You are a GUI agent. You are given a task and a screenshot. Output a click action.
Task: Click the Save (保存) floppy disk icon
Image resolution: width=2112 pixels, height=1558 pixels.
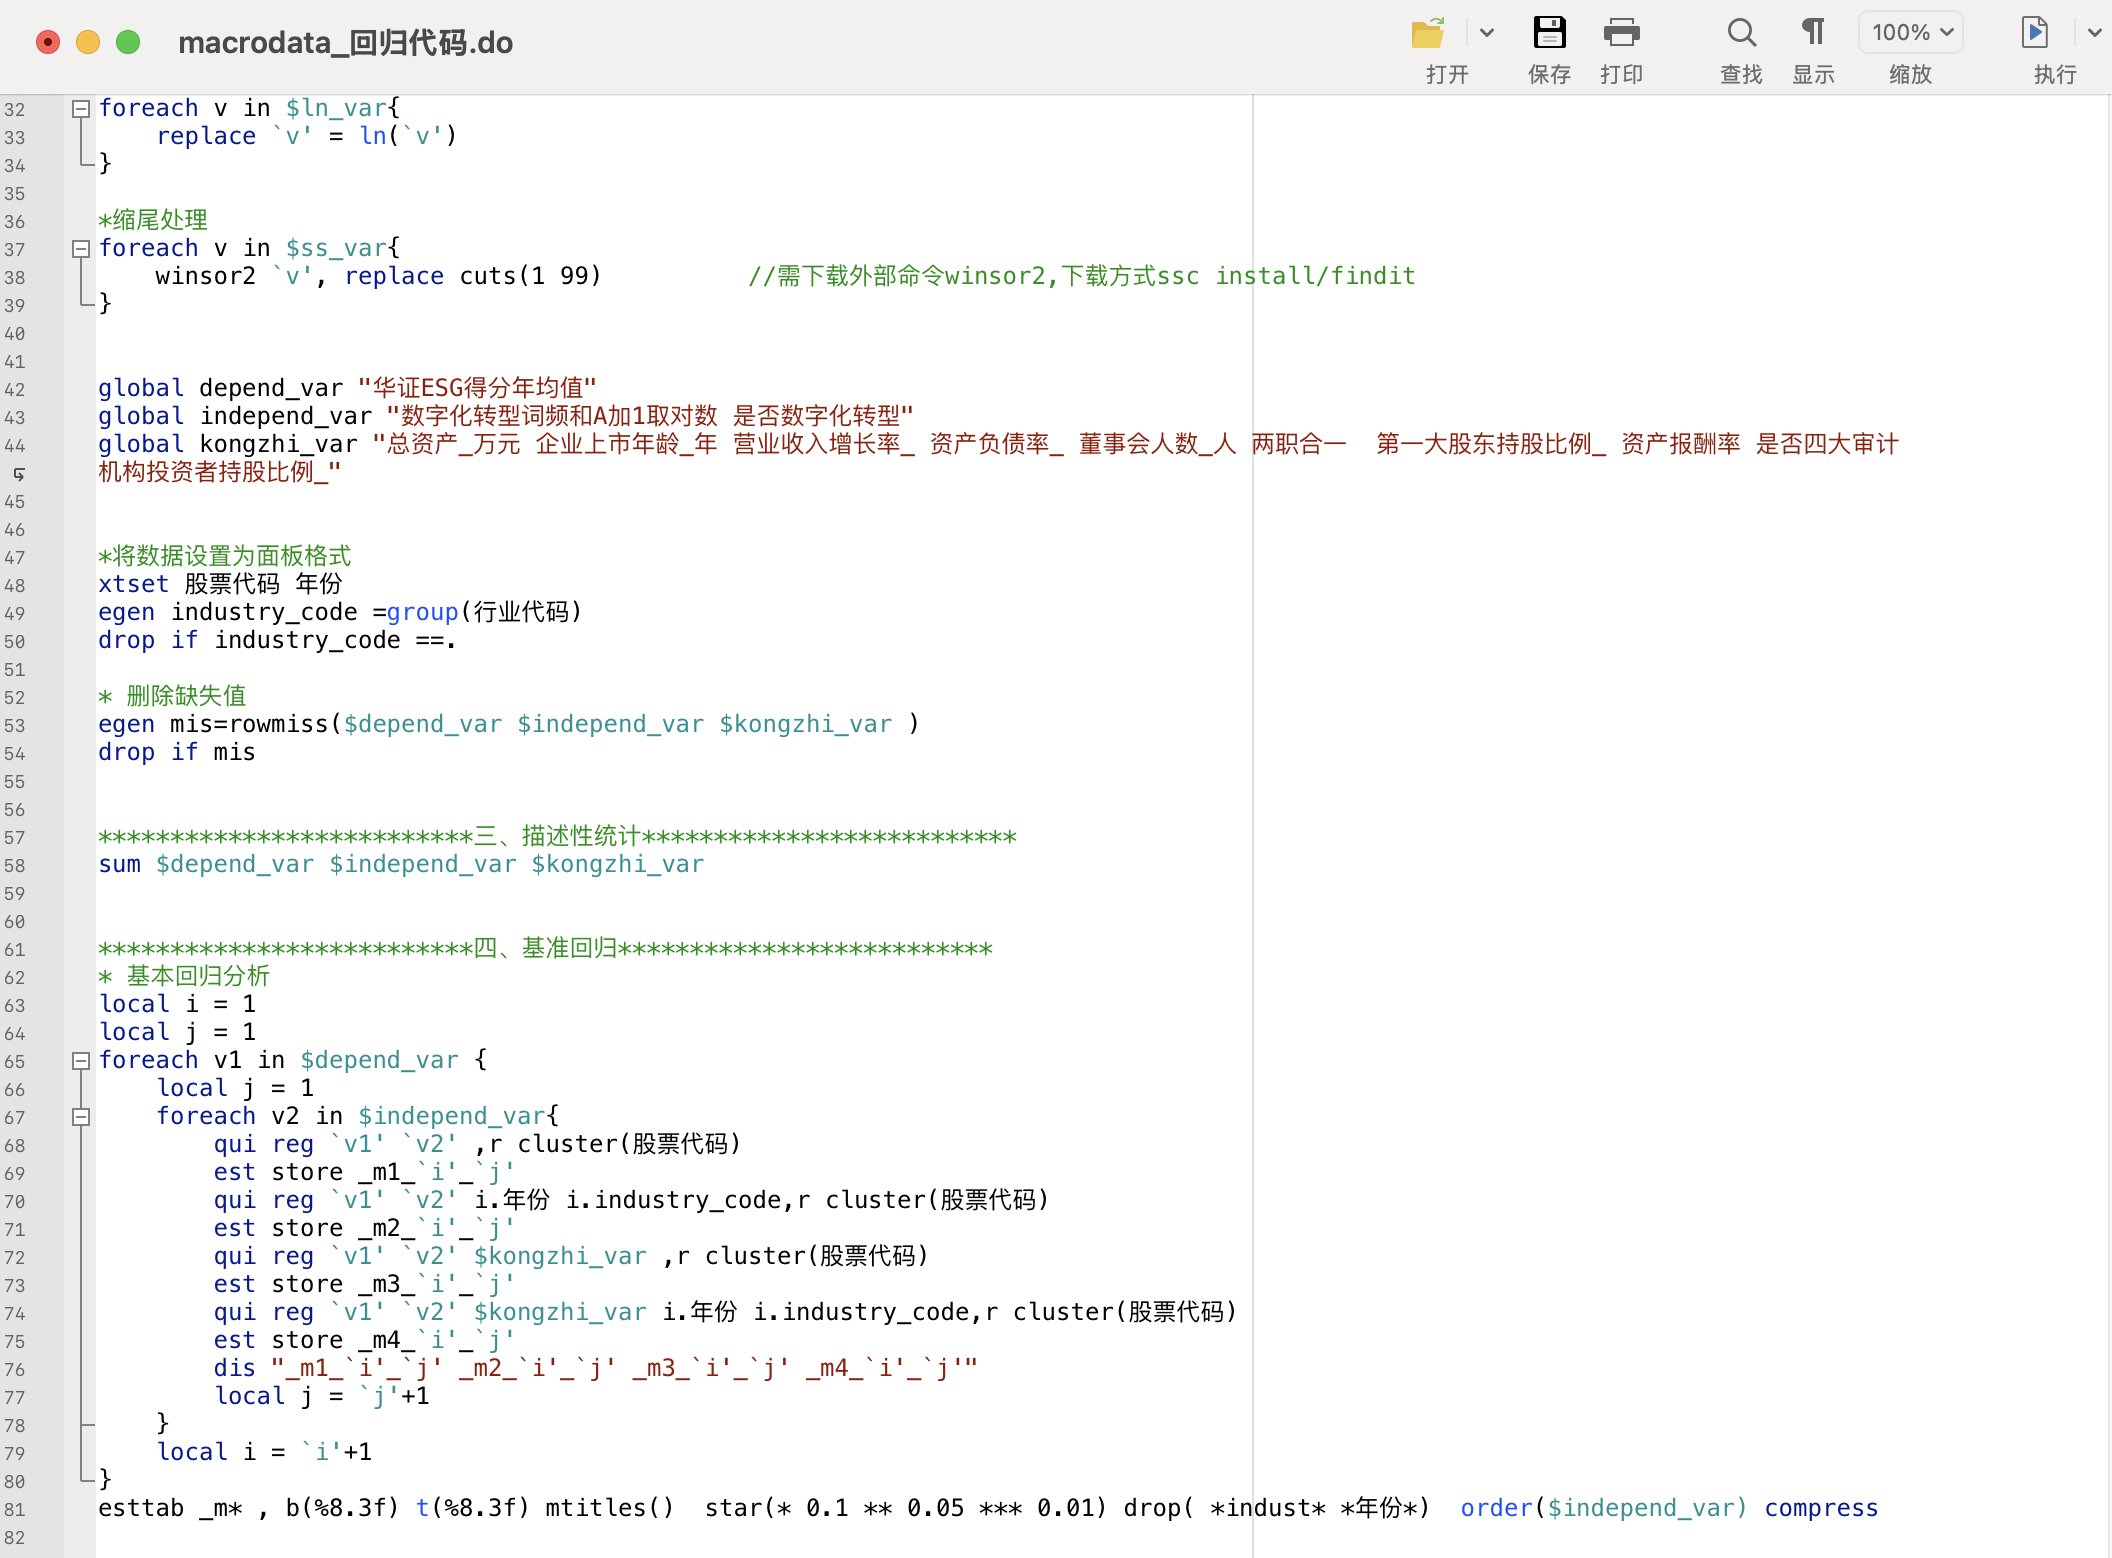[x=1549, y=33]
